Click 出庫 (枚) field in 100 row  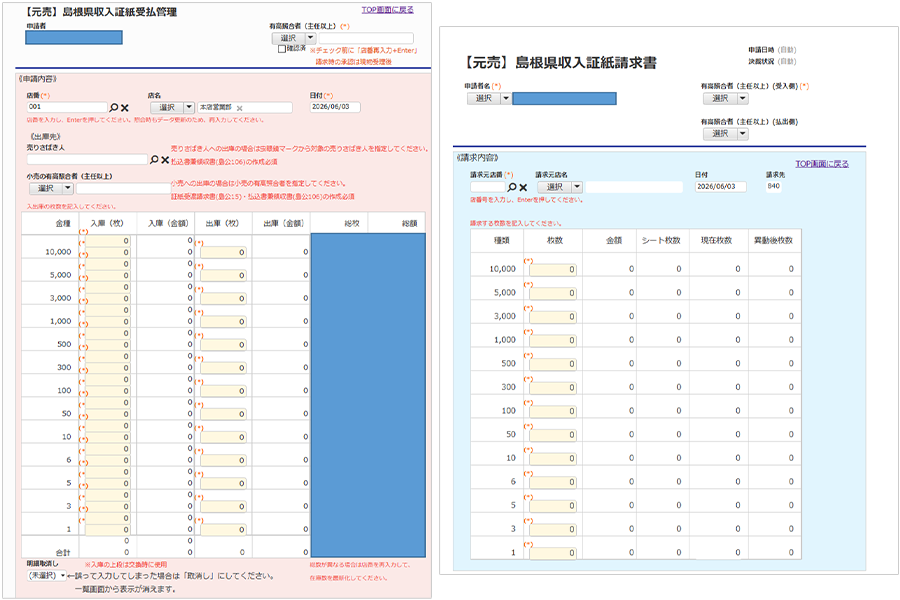[x=223, y=391]
